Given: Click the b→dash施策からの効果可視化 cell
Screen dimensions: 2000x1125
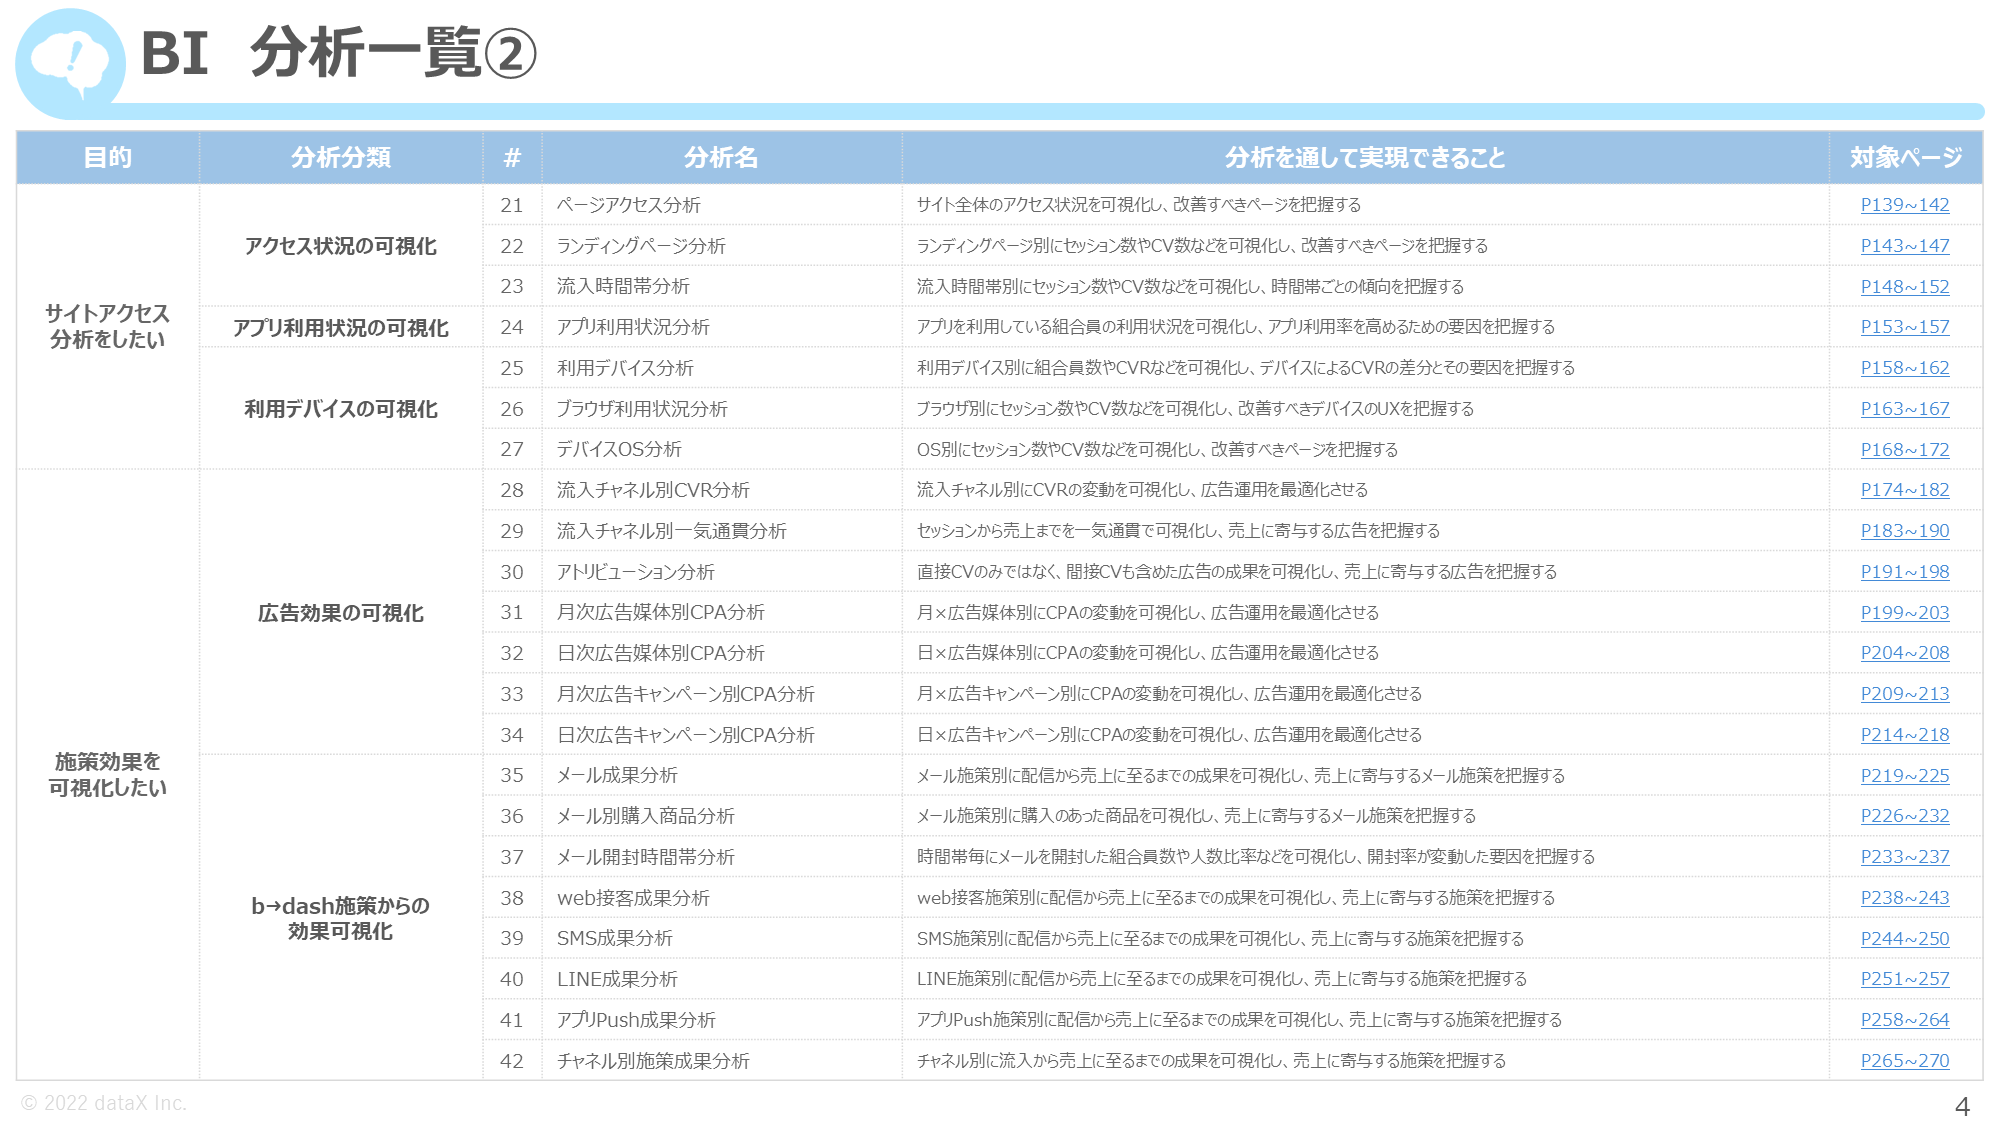Looking at the screenshot, I should [341, 918].
